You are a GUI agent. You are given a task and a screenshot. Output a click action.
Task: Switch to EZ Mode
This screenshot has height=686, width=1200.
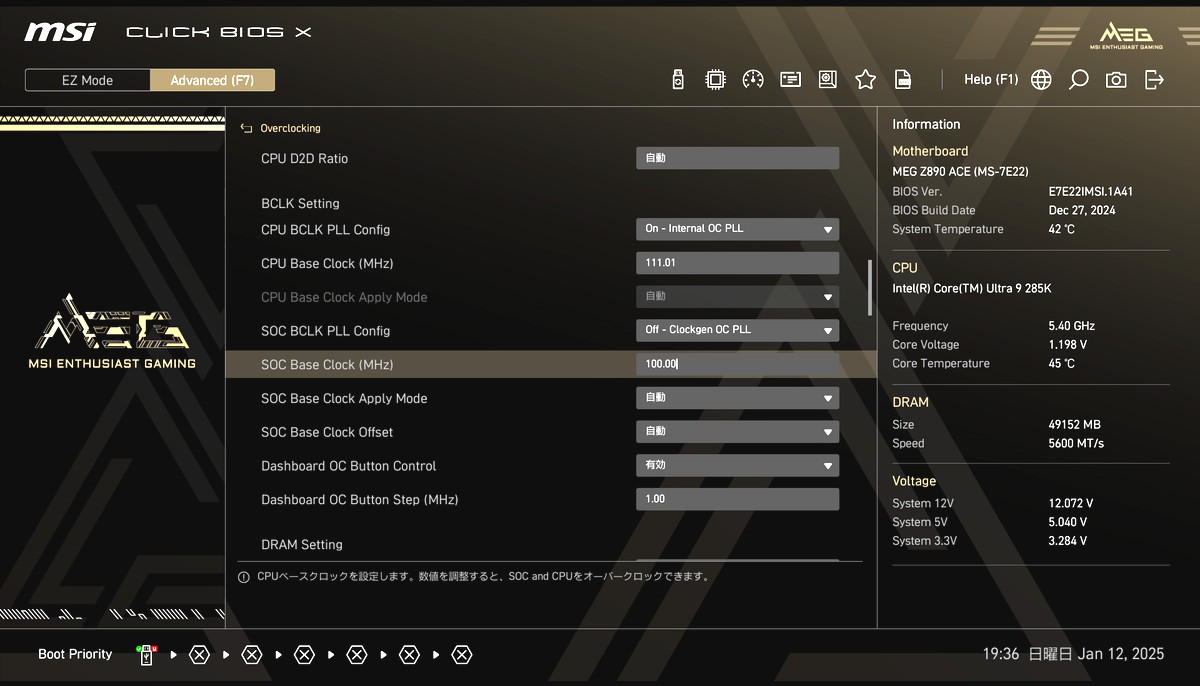tap(88, 80)
